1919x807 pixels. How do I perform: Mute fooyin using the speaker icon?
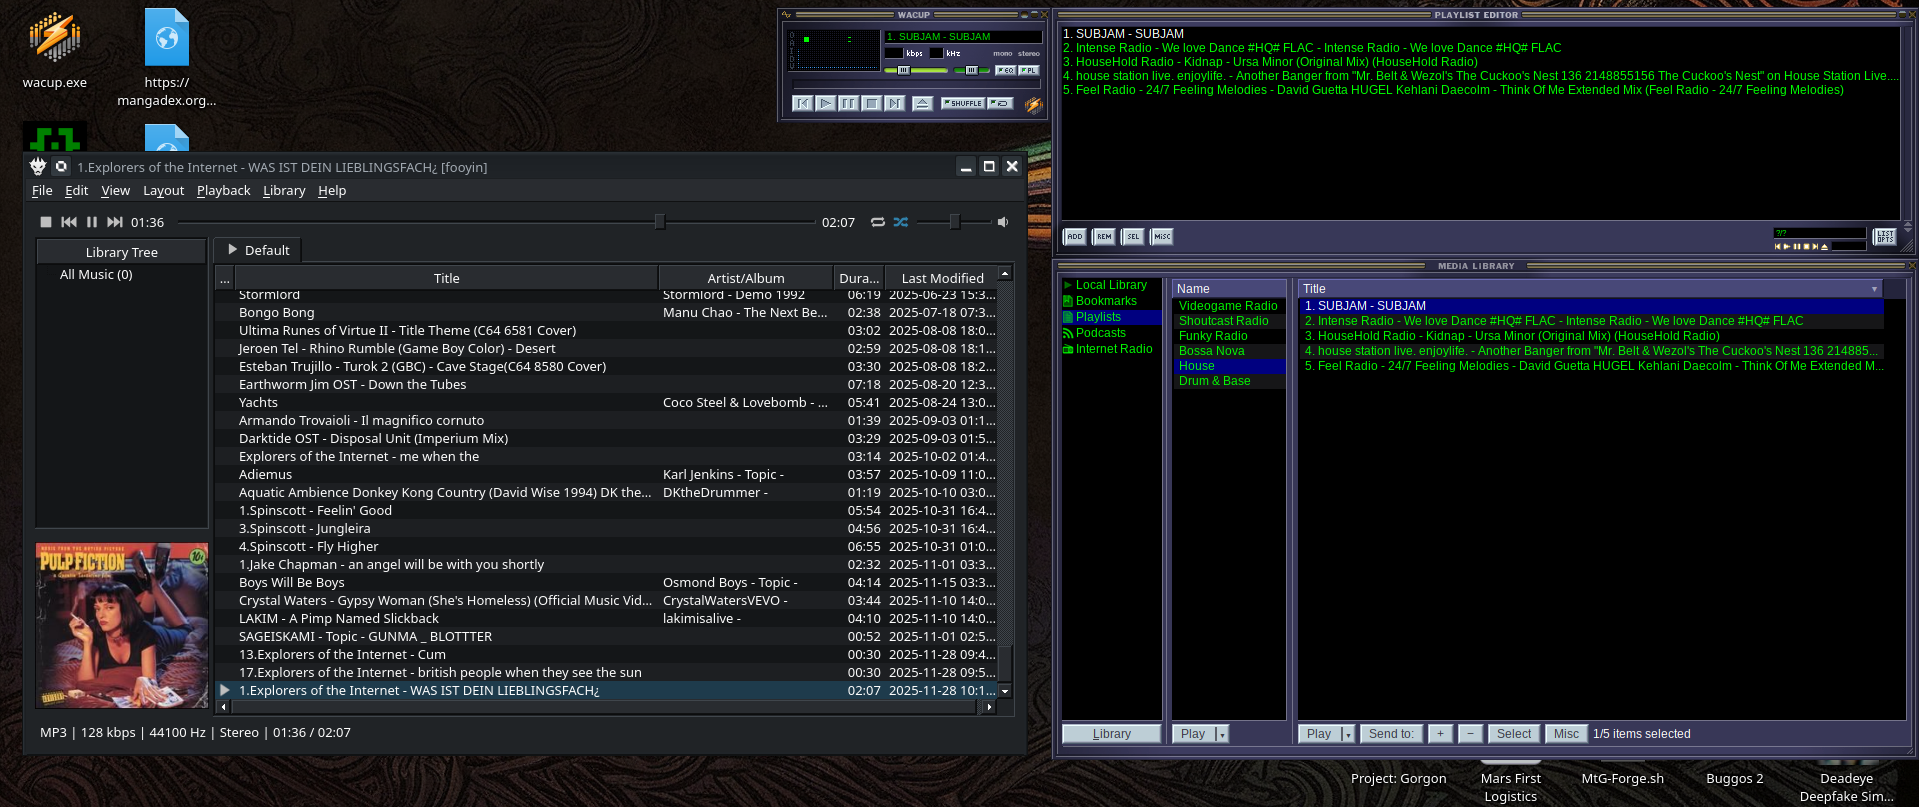click(1003, 222)
